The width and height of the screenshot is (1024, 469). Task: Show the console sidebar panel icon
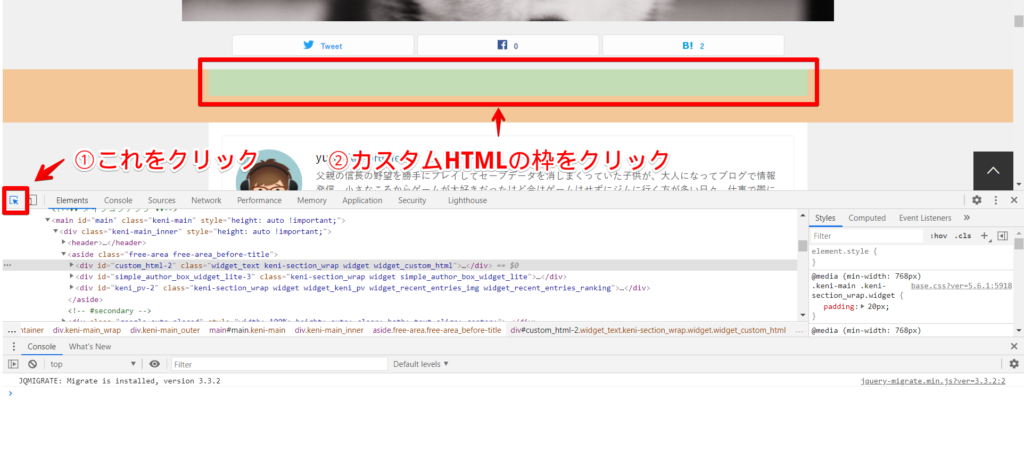tap(13, 364)
